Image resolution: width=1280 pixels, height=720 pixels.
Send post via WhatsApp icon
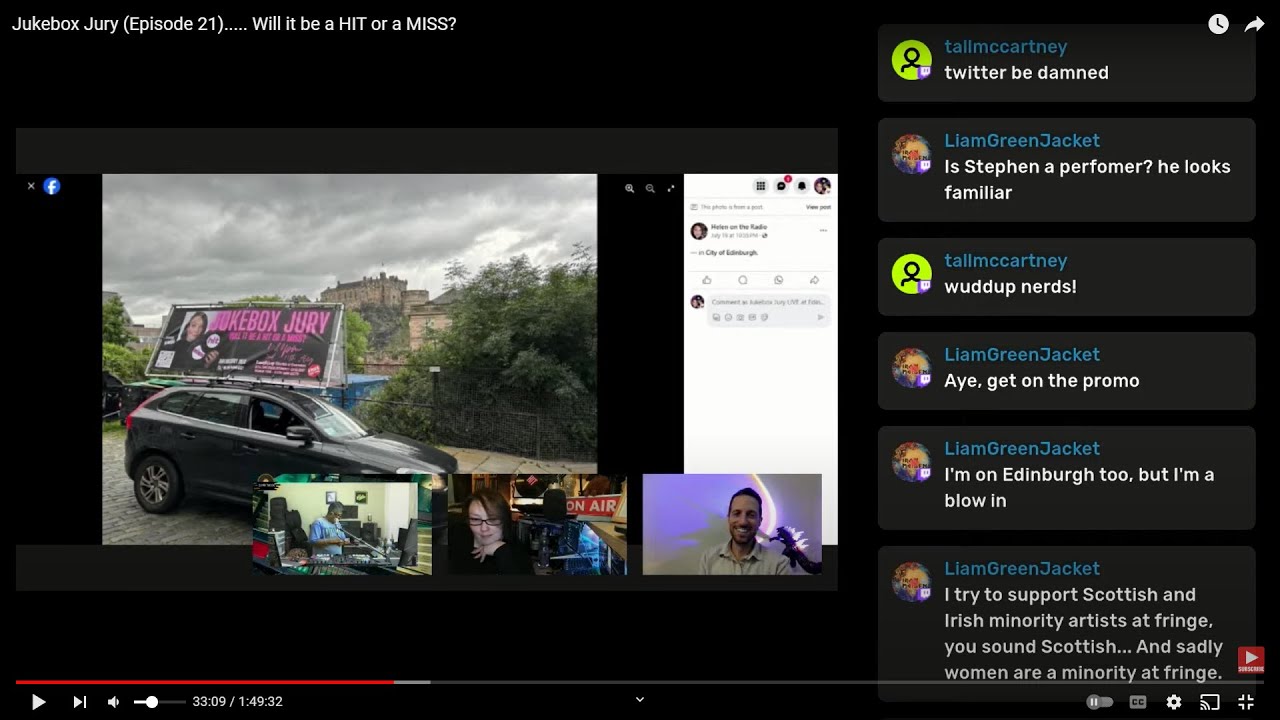click(779, 280)
